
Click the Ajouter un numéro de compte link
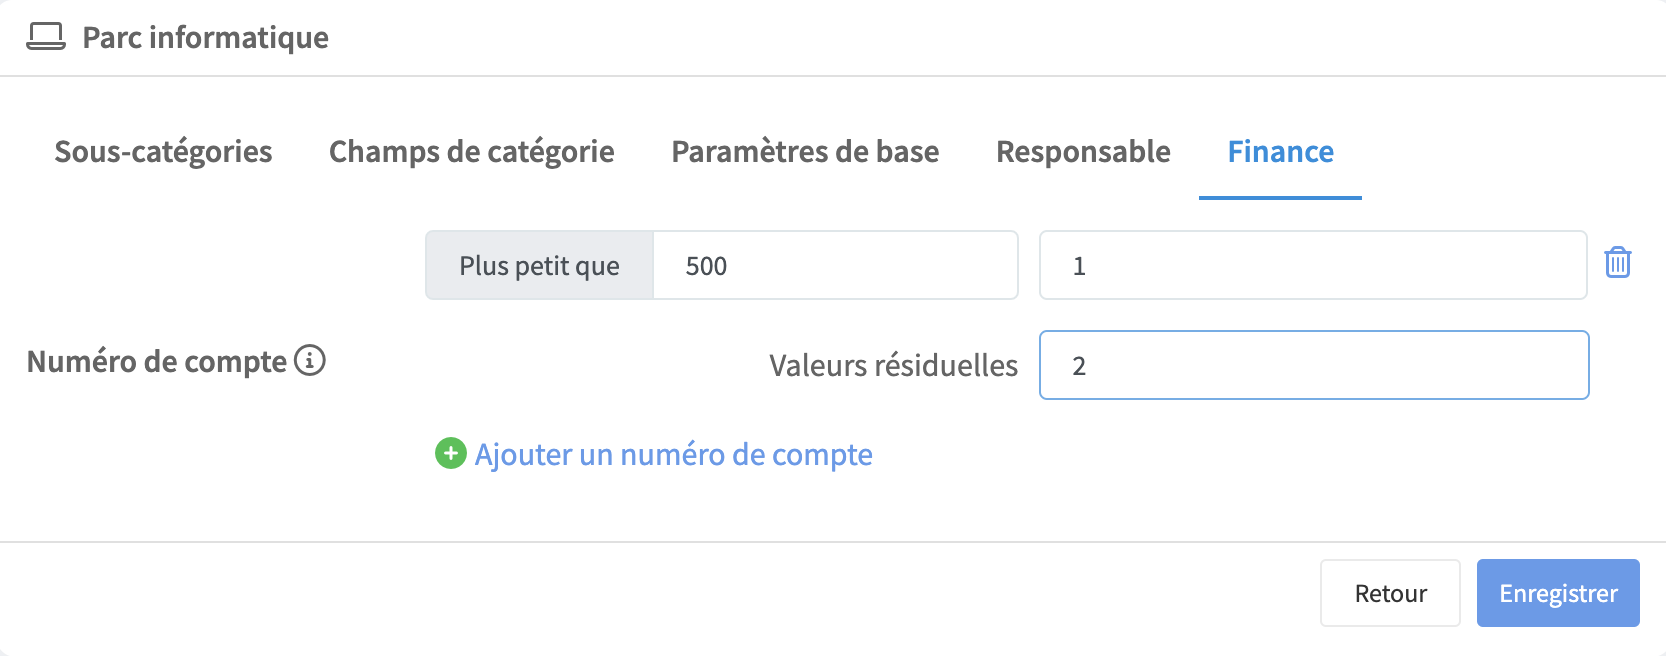(x=673, y=455)
